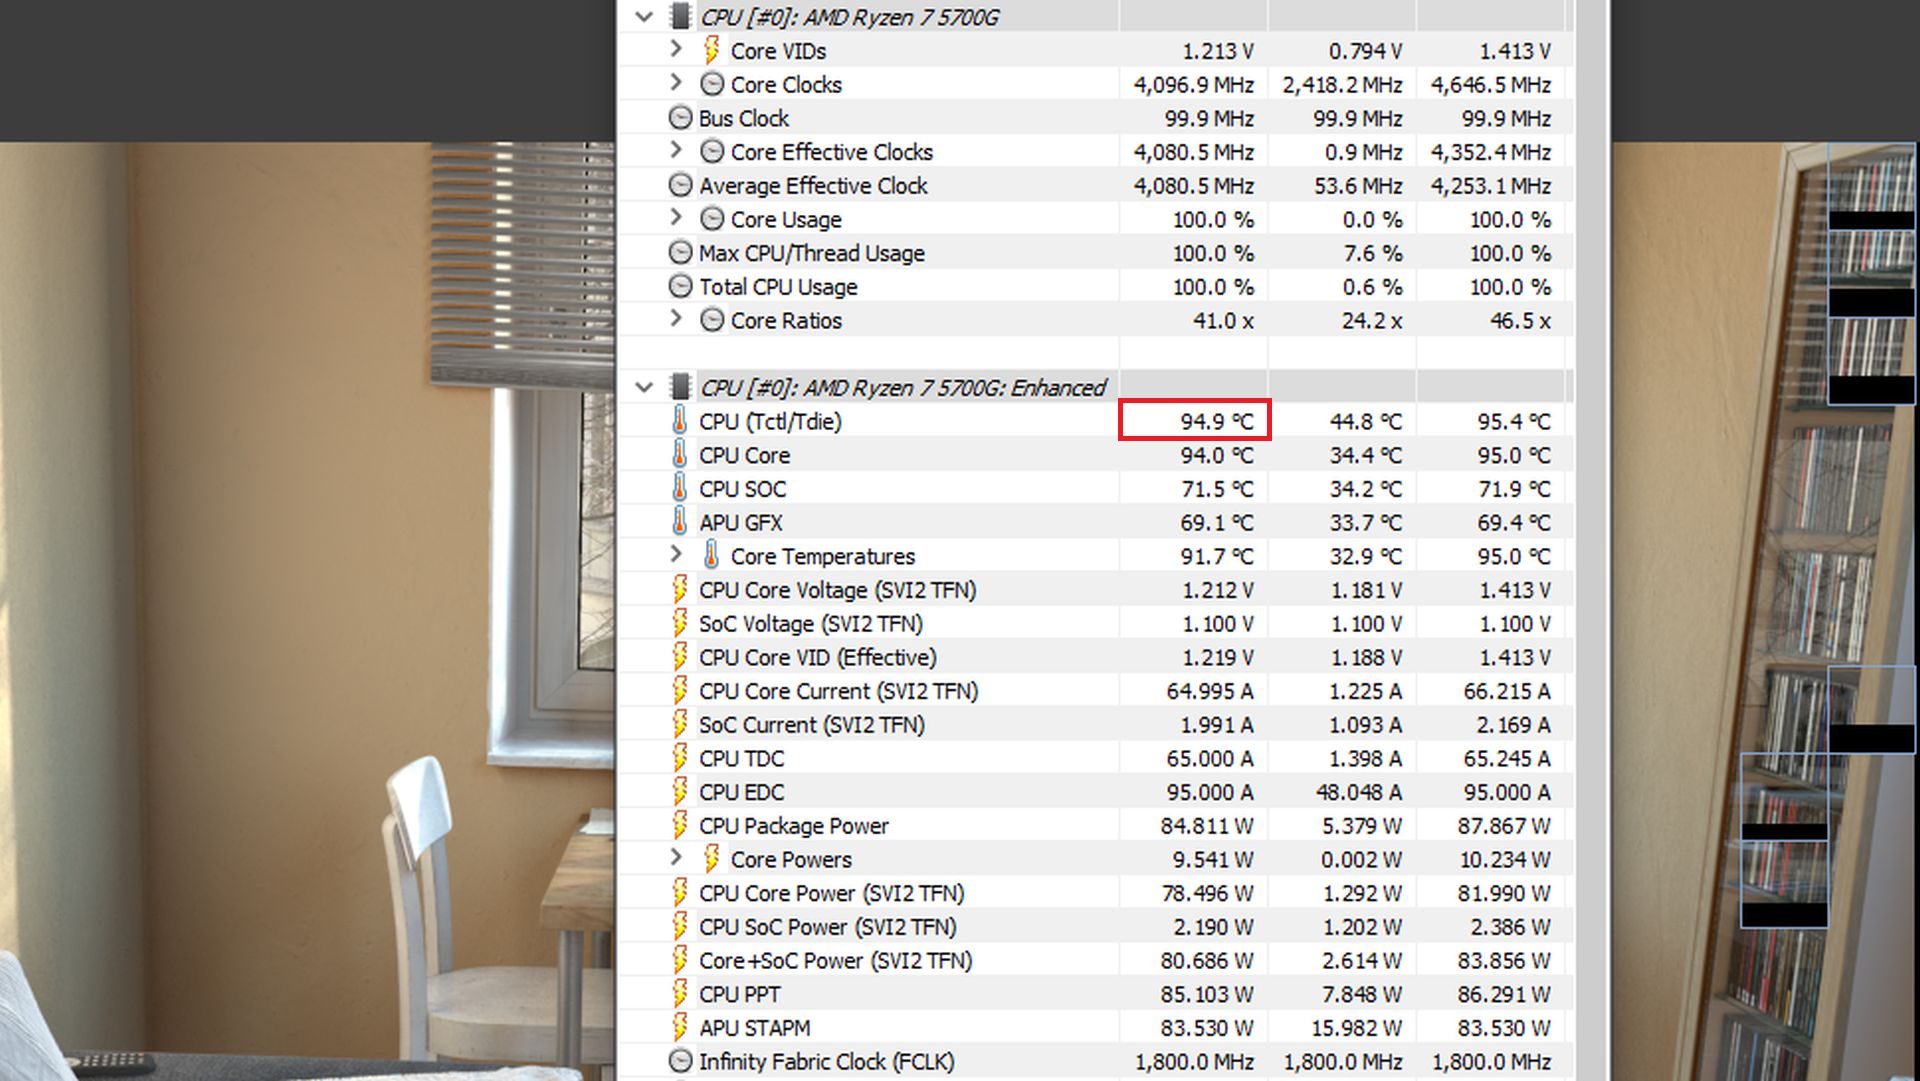The width and height of the screenshot is (1920, 1081).
Task: Click the thermometer icon beside CPU (Tctl/Tdie)
Action: (680, 421)
